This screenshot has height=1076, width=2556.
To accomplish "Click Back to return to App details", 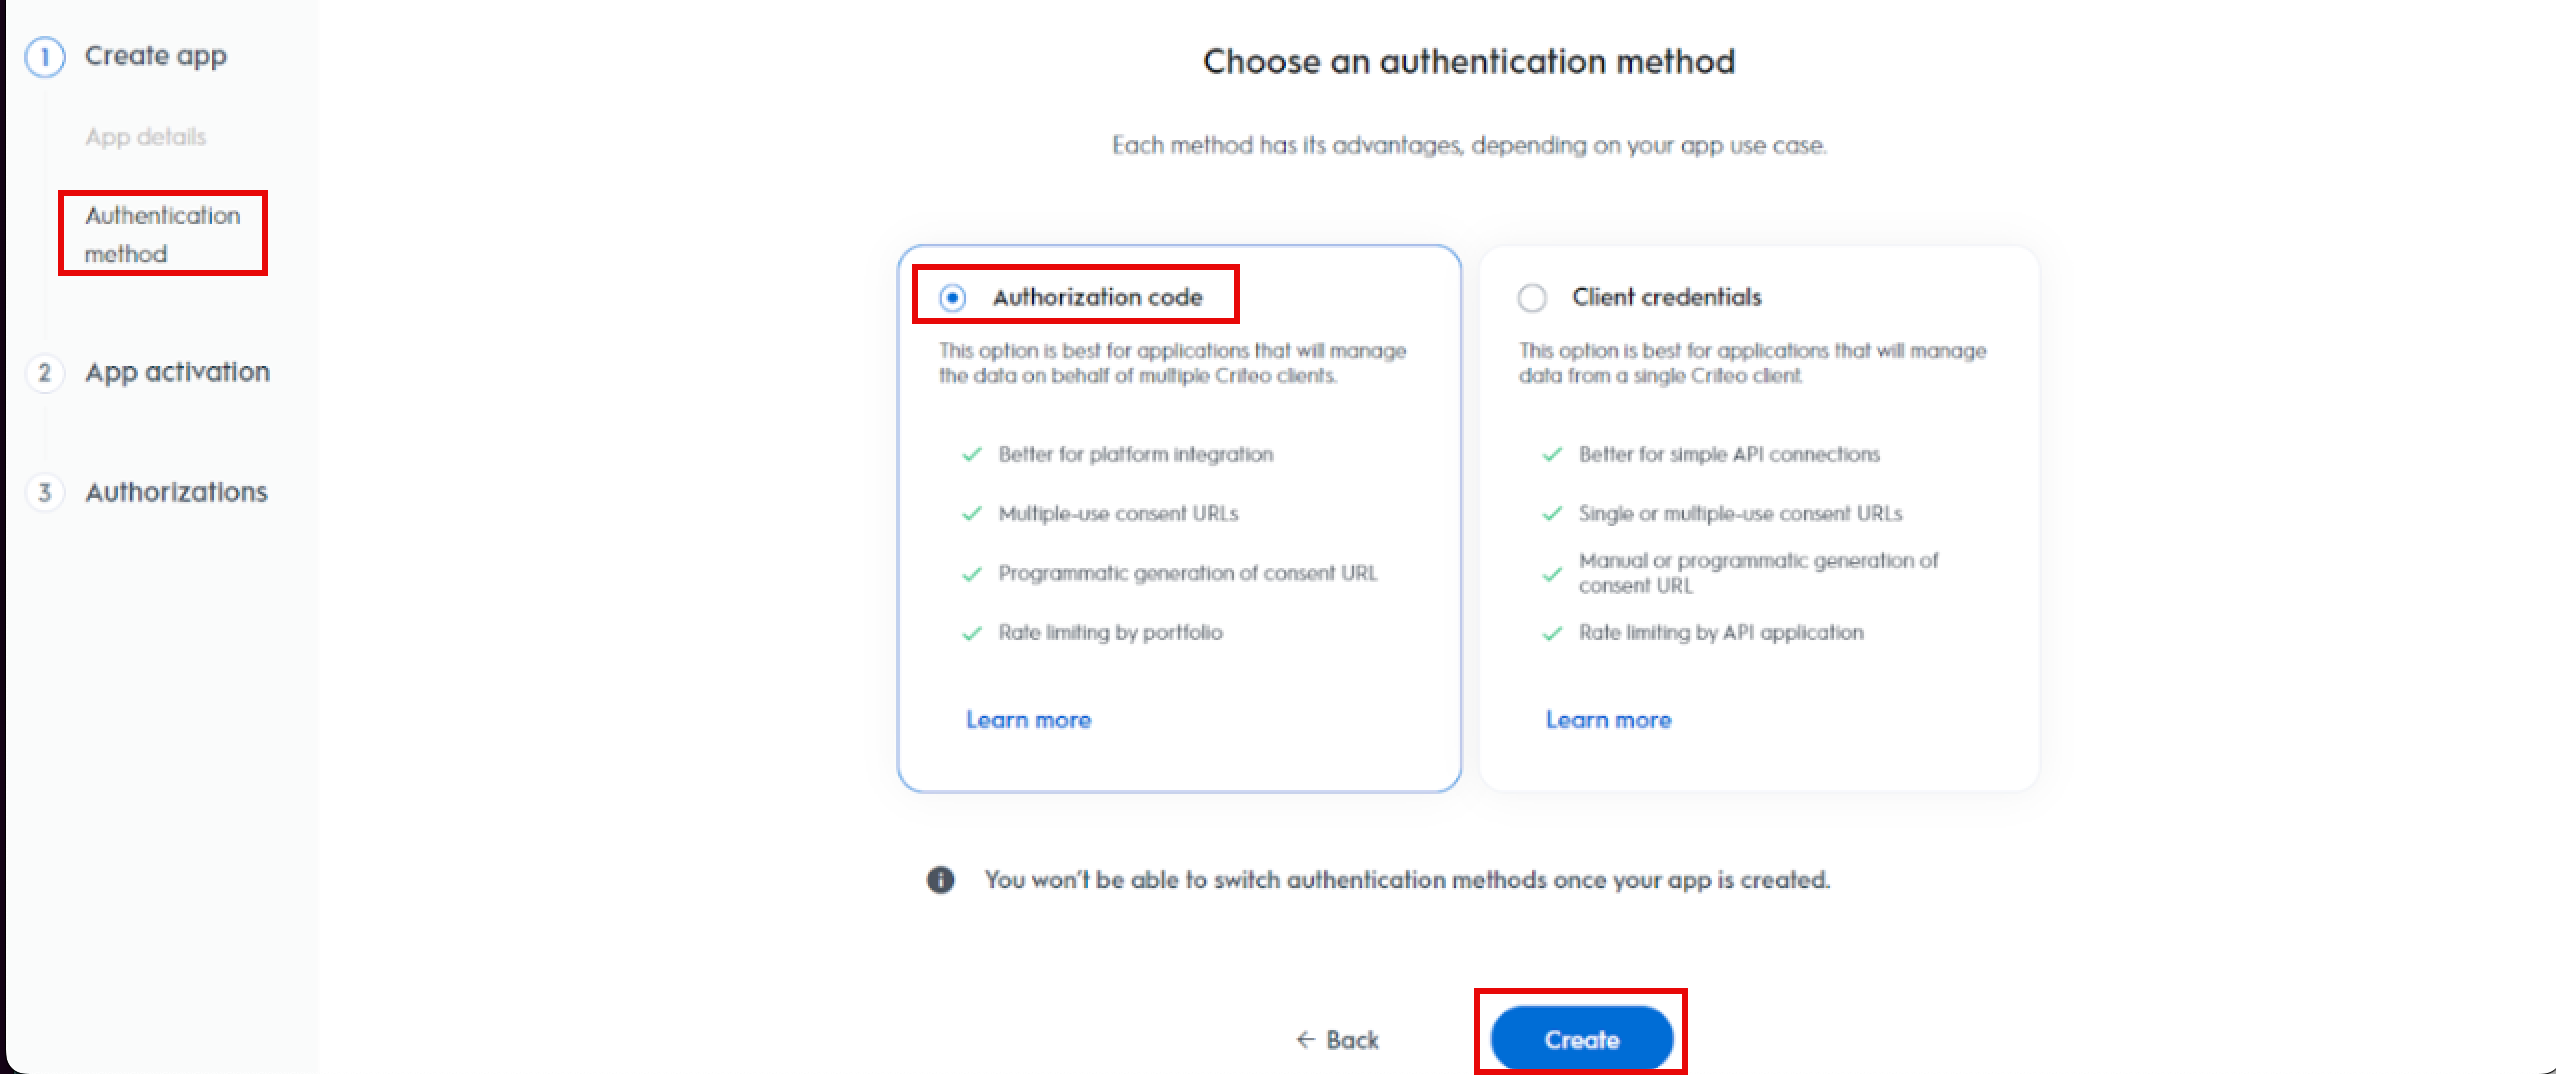I will pyautogui.click(x=1351, y=1039).
